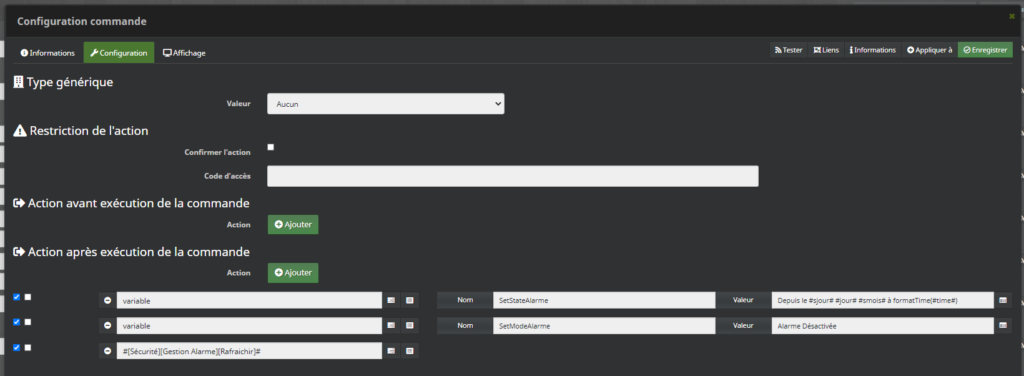Uncheck the checked box on Rafraichir row
1024x376 pixels.
(x=16, y=347)
